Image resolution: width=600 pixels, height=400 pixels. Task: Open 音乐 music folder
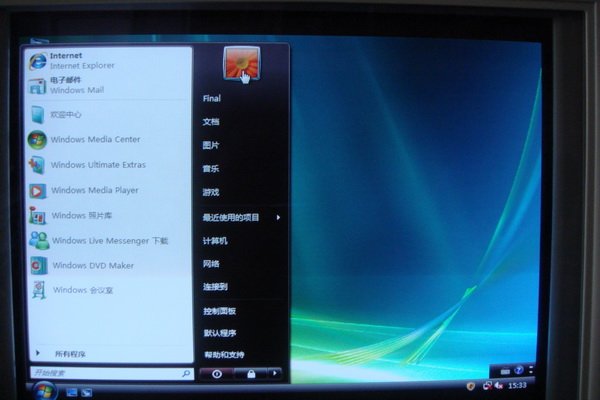[211, 168]
